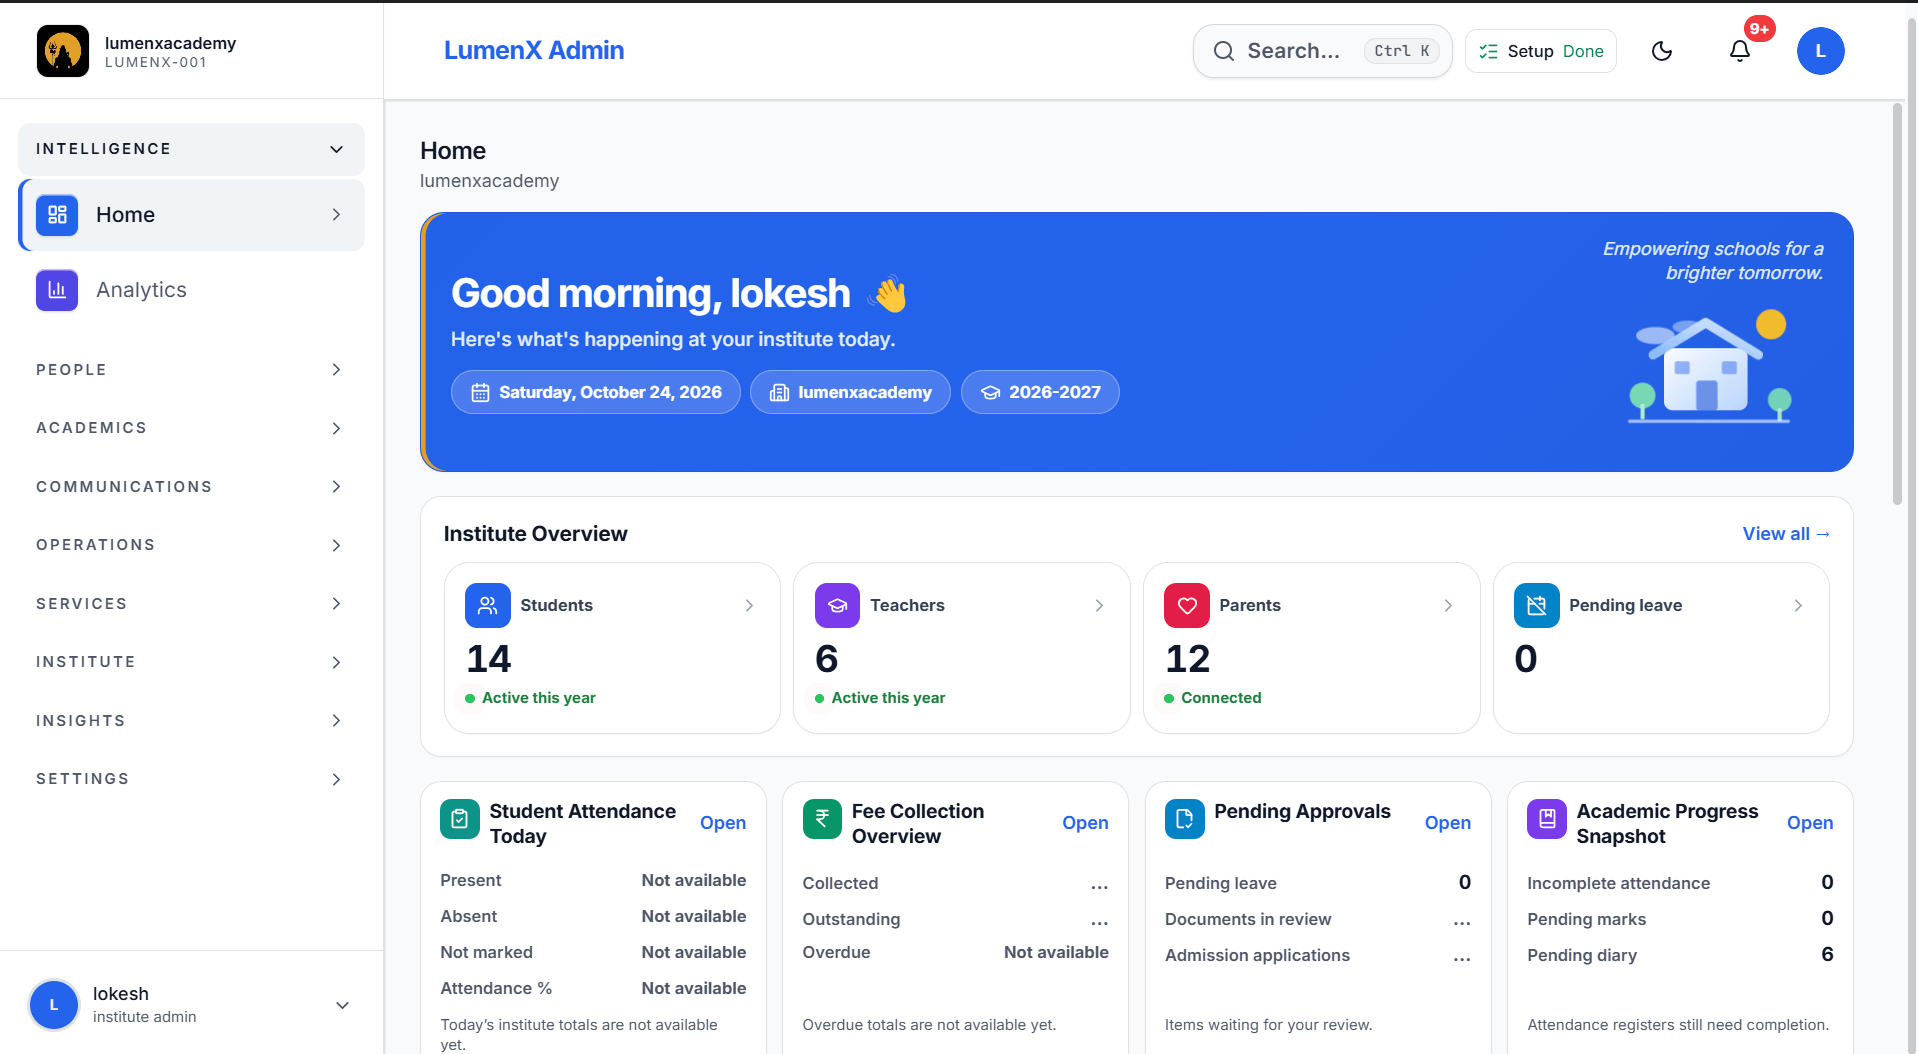Open the blue L profile avatar in header
Image resolution: width=1918 pixels, height=1054 pixels.
1821,51
